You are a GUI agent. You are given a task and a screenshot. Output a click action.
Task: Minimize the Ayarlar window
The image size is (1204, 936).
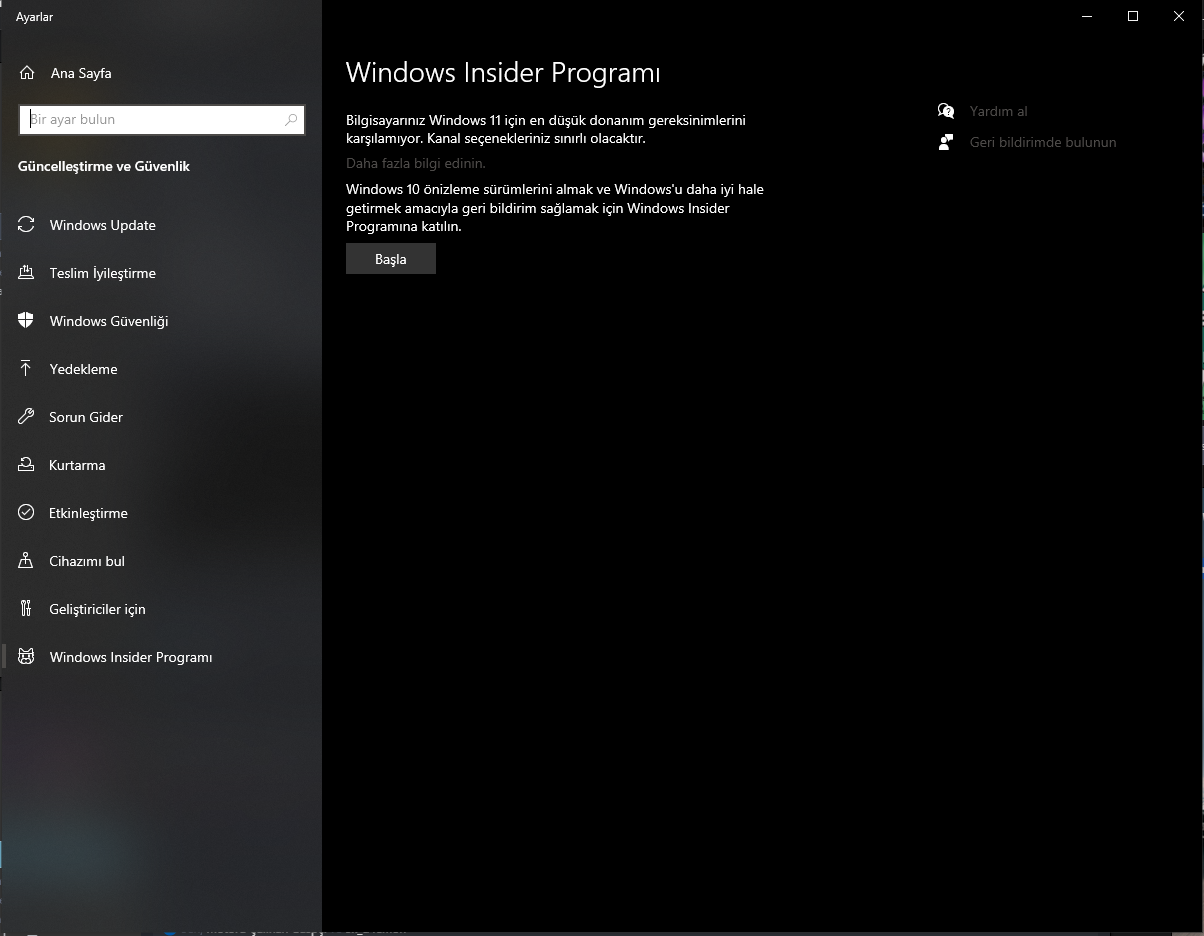pos(1087,16)
